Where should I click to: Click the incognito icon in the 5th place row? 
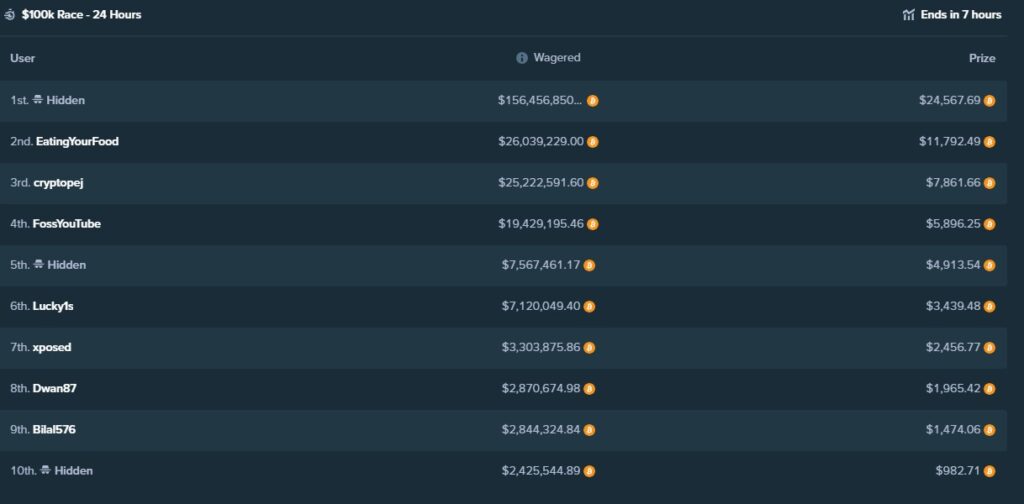coord(39,264)
